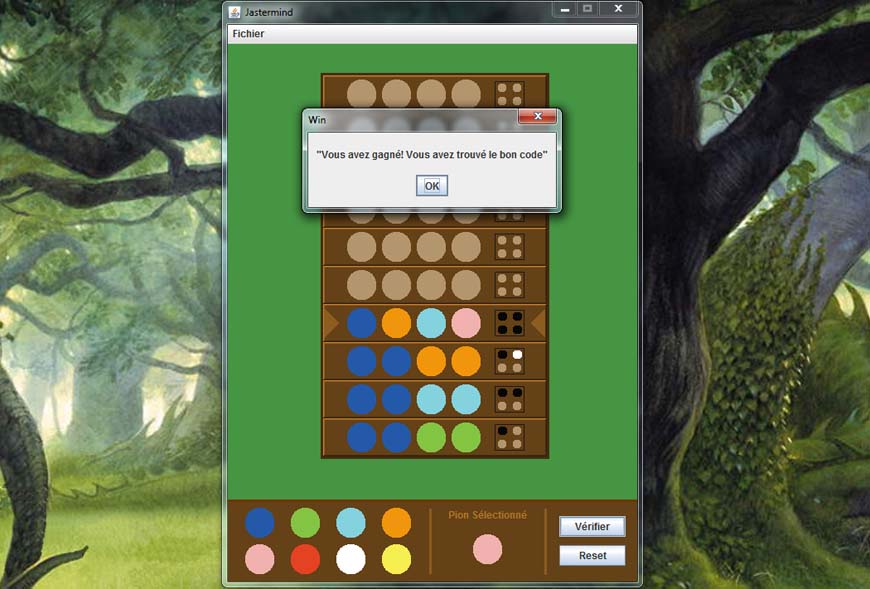Click the Vérifier button
Viewport: 870px width, 589px height.
tap(592, 526)
